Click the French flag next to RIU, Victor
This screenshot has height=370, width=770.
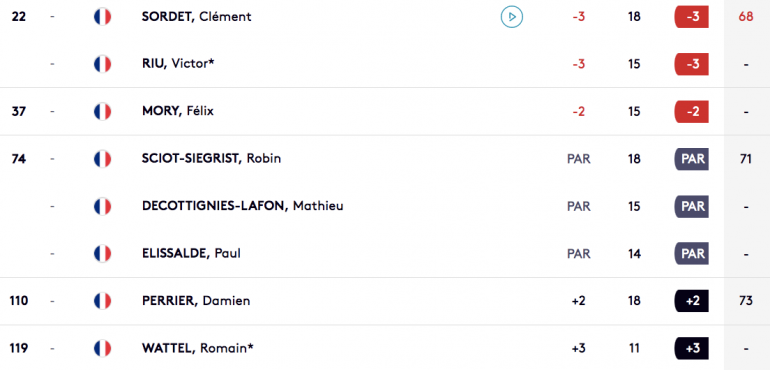coord(102,64)
